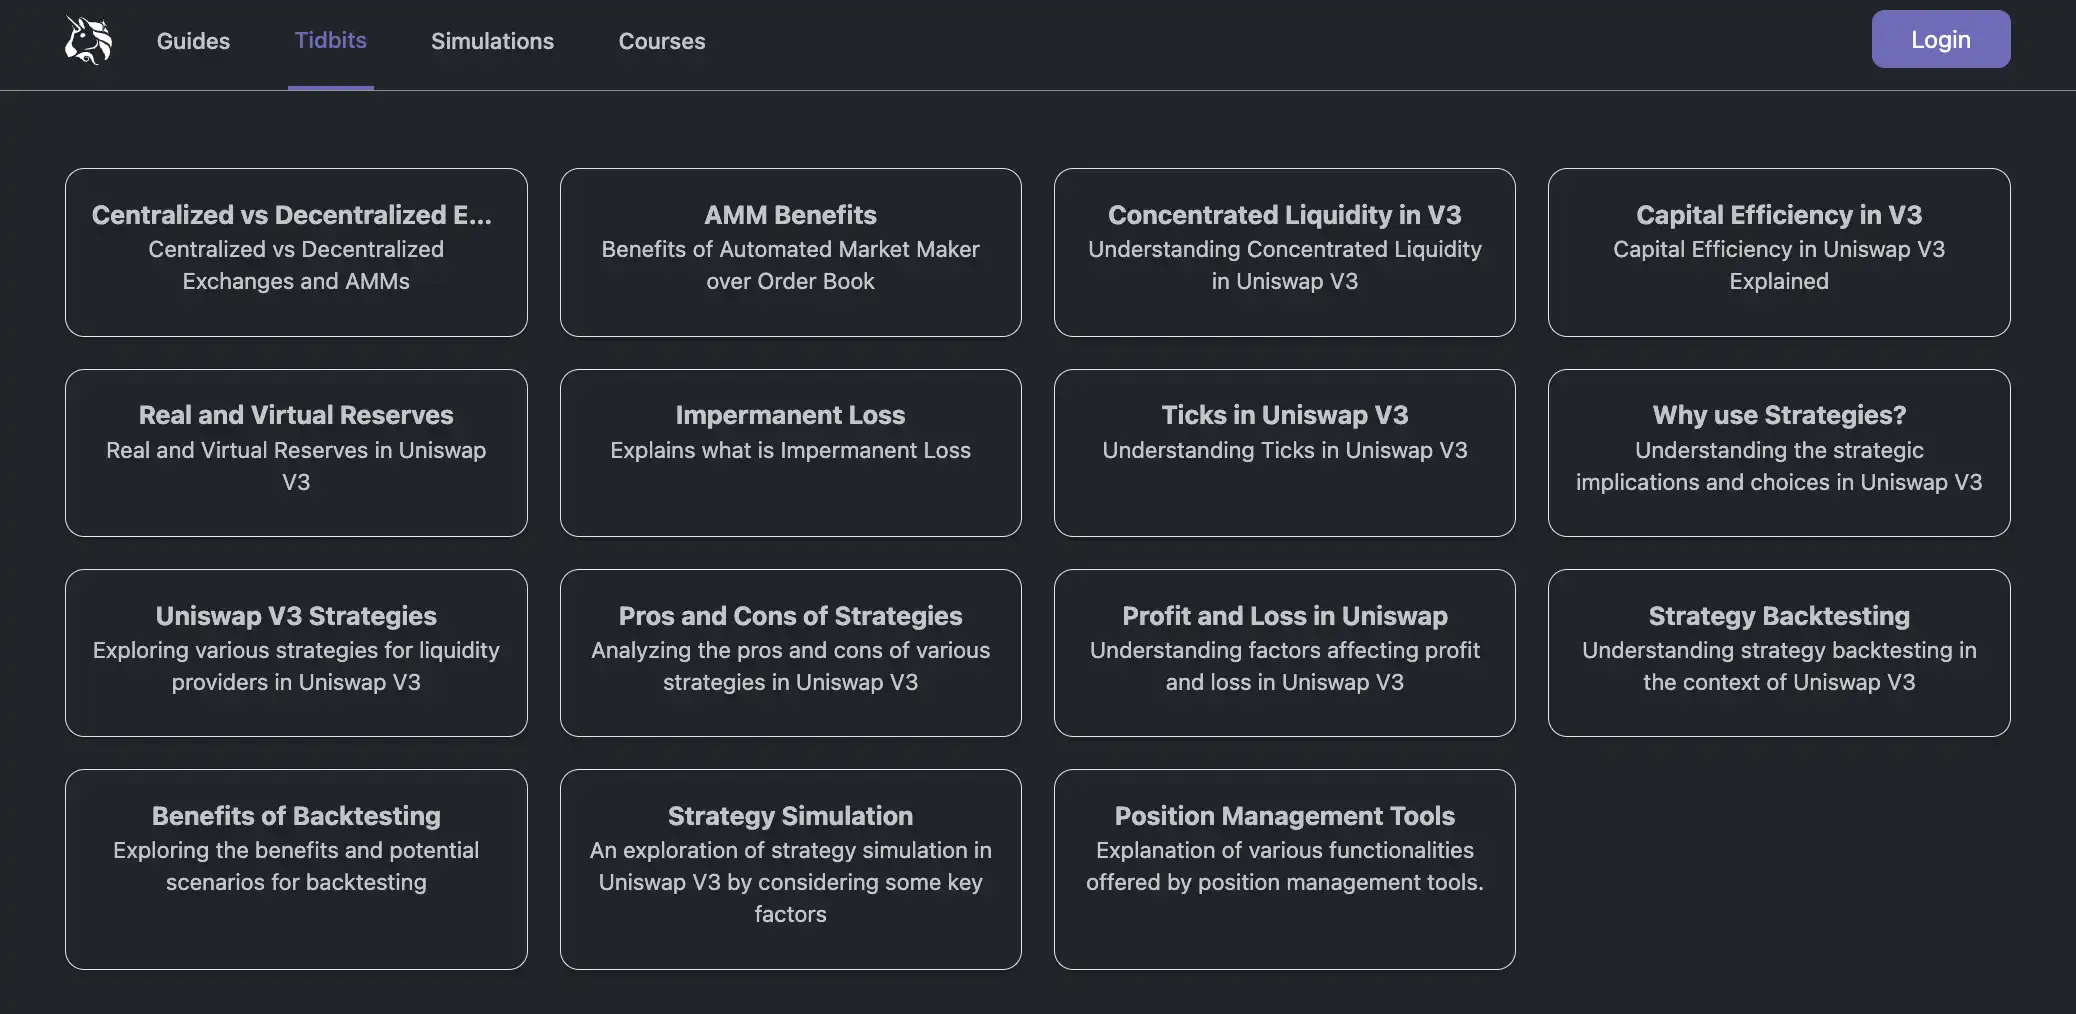Open the Centralized vs Decentralized Exchanges card
Image resolution: width=2076 pixels, height=1014 pixels.
[x=296, y=252]
